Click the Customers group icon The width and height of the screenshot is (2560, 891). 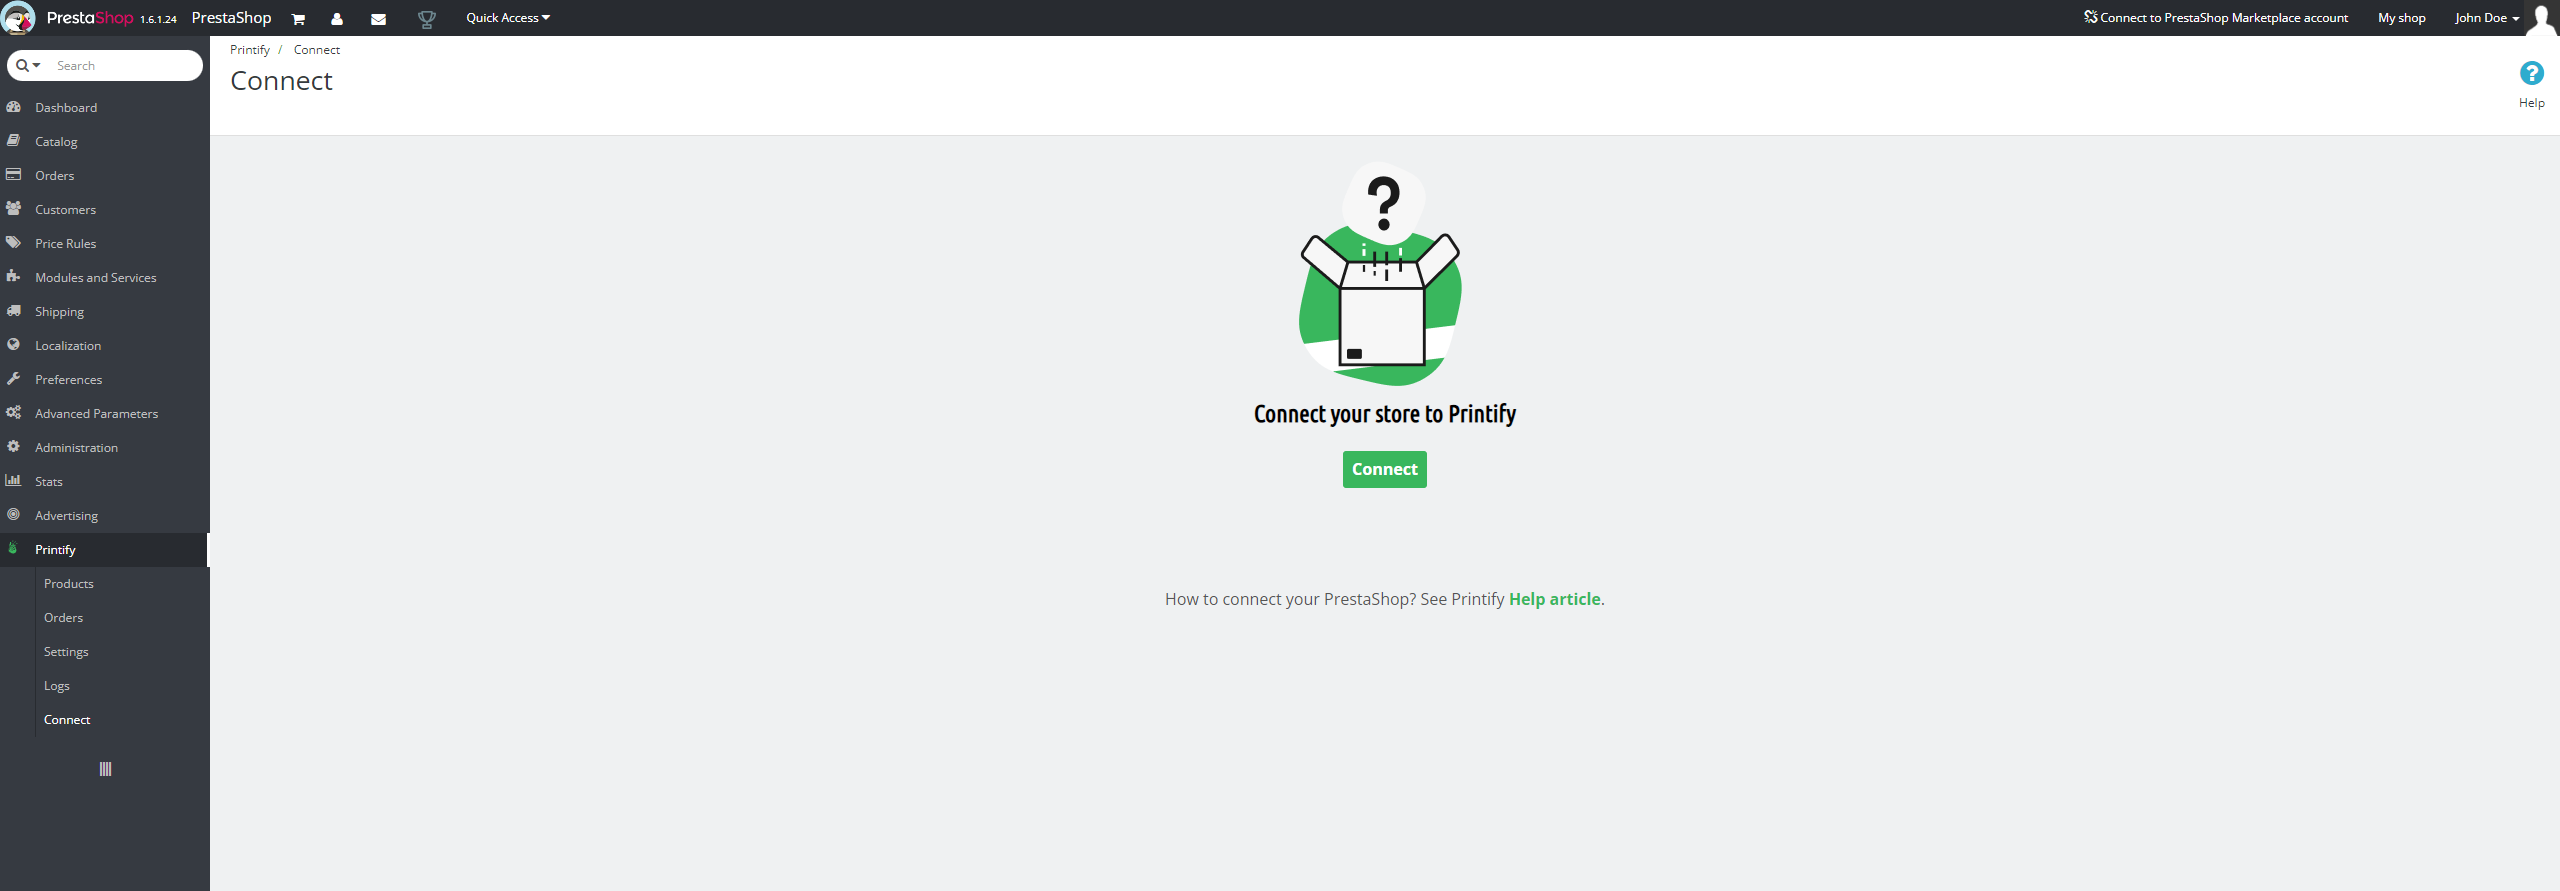(x=14, y=209)
